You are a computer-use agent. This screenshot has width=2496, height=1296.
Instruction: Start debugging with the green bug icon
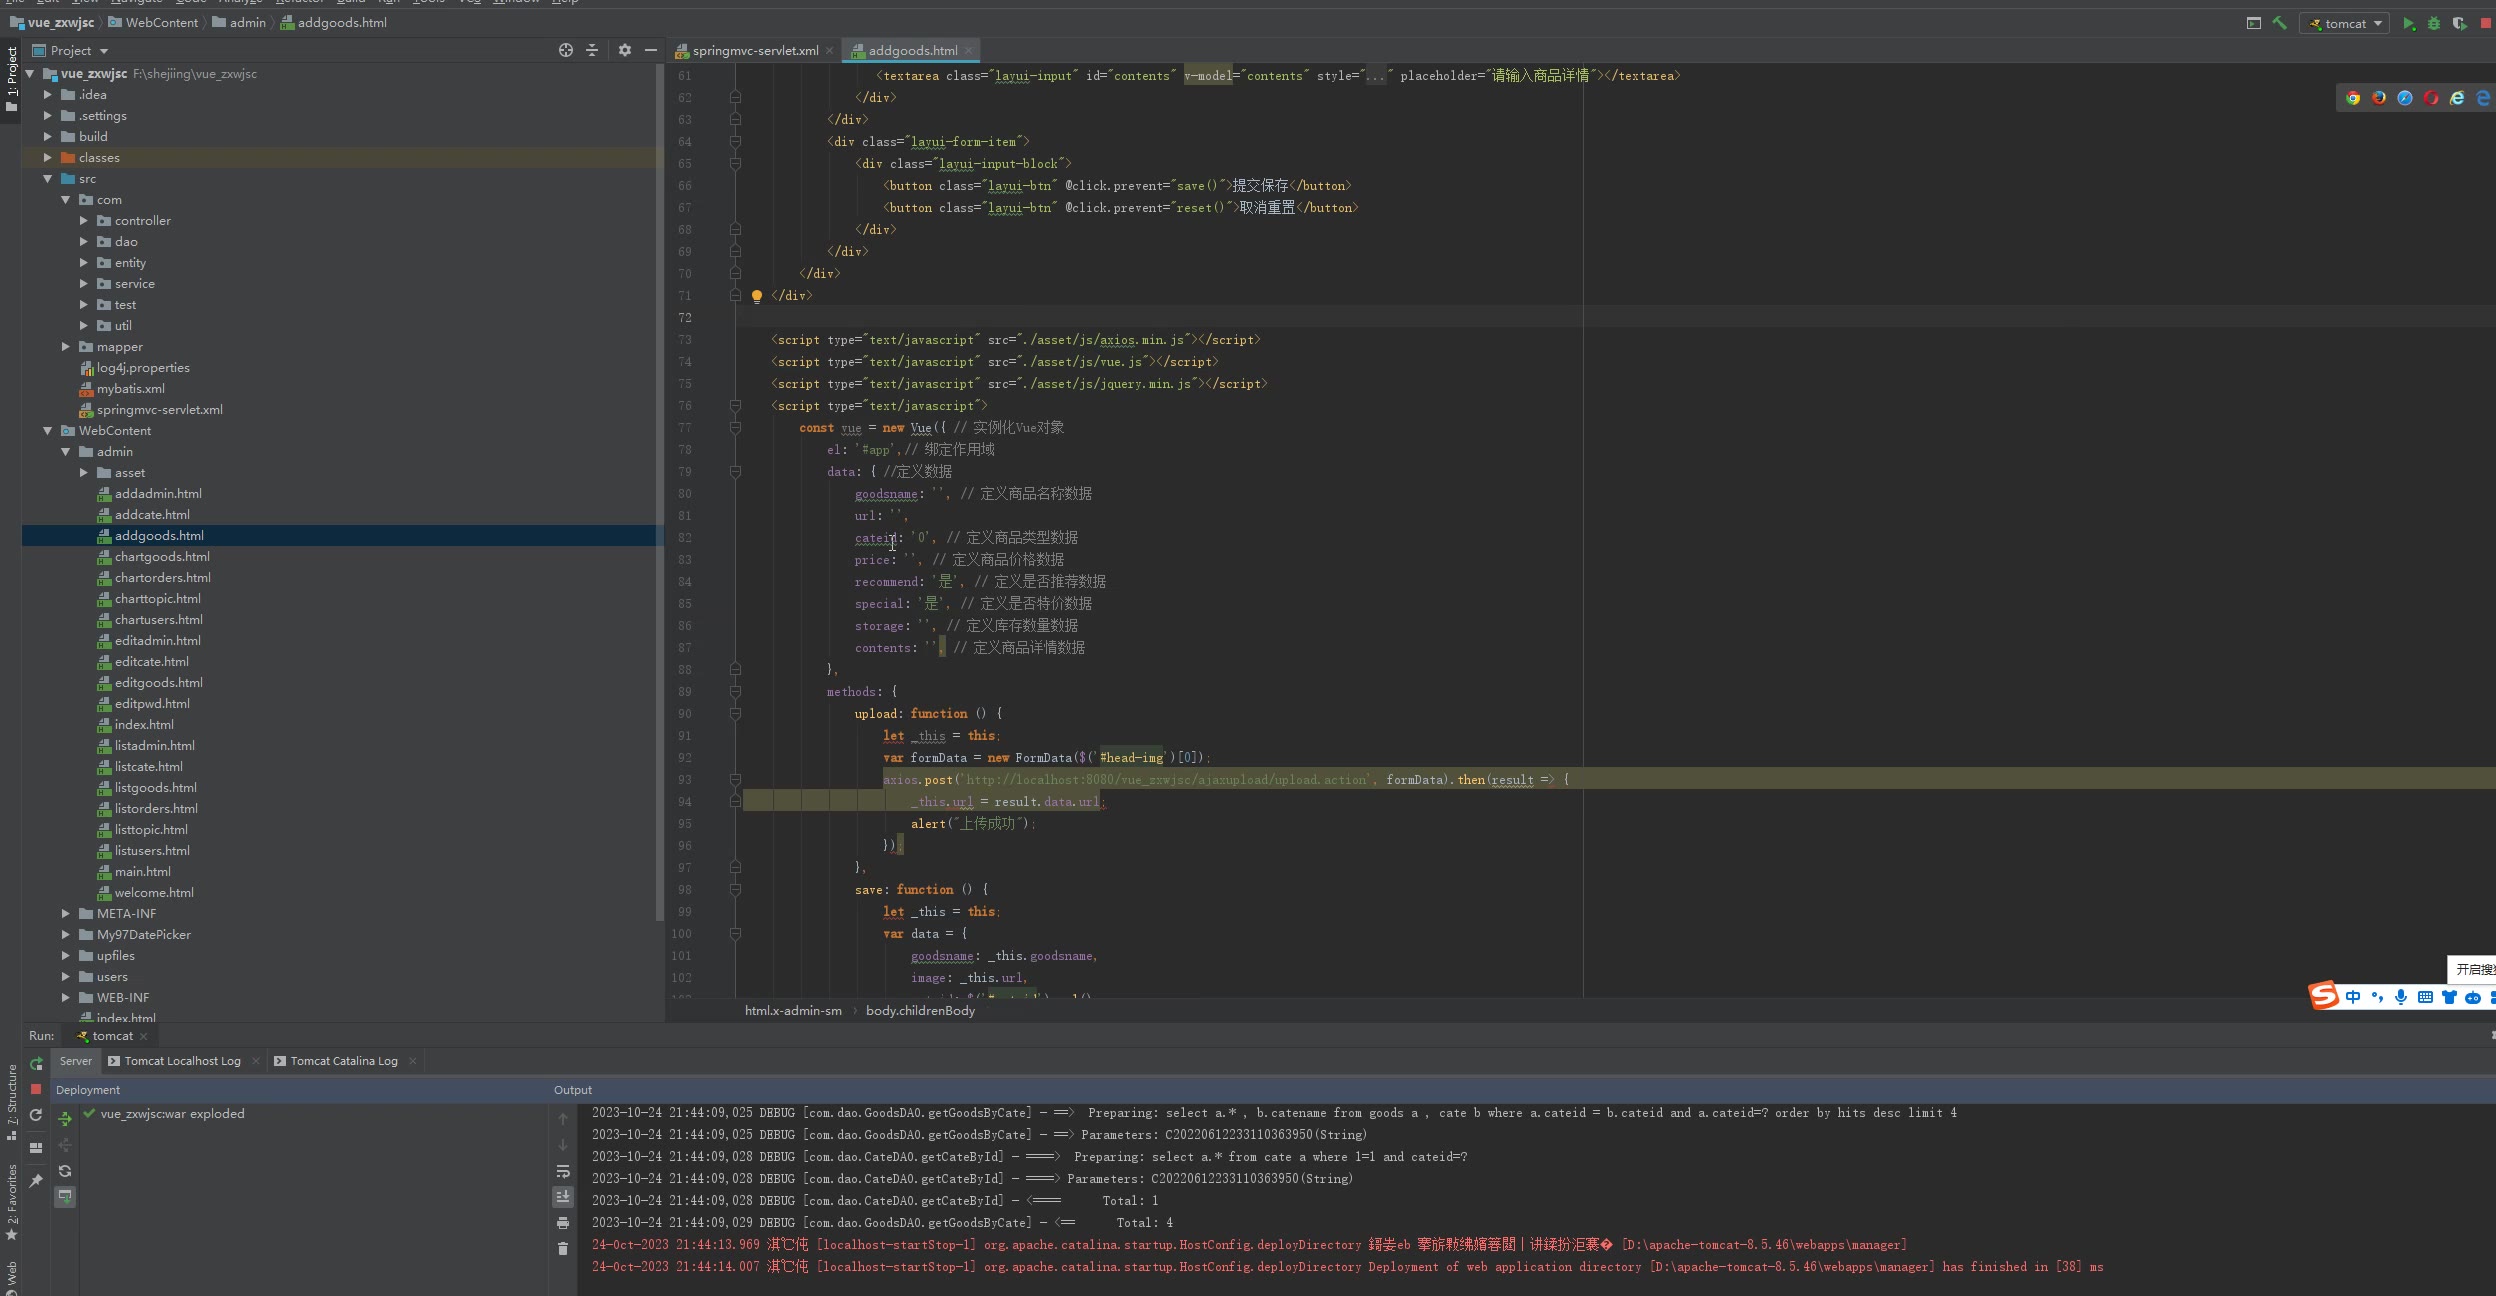2434,23
